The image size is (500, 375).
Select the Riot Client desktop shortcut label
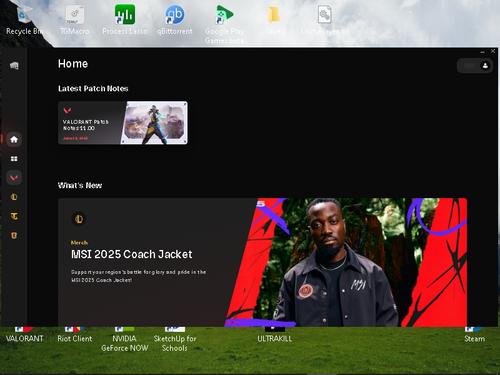(x=75, y=339)
